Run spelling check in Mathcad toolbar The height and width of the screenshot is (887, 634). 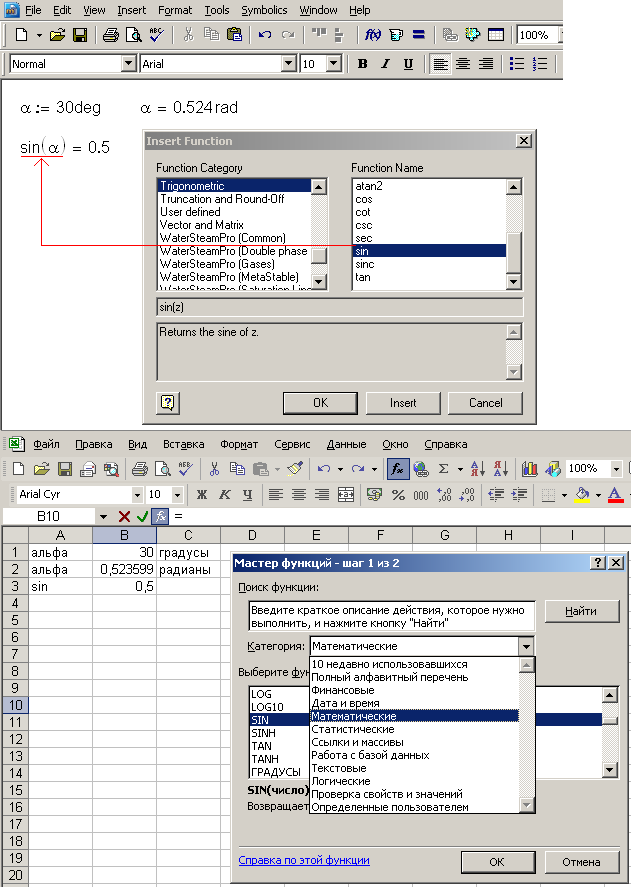point(157,35)
